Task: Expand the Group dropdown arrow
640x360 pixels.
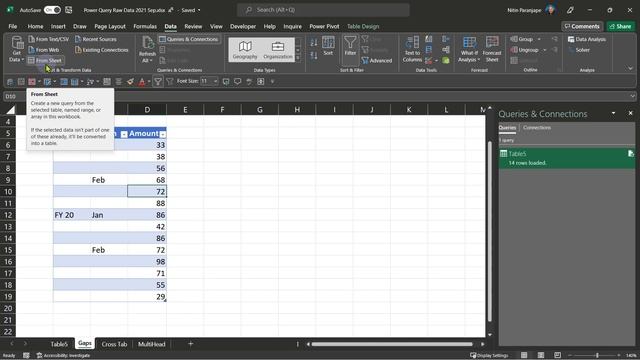Action: 539,39
